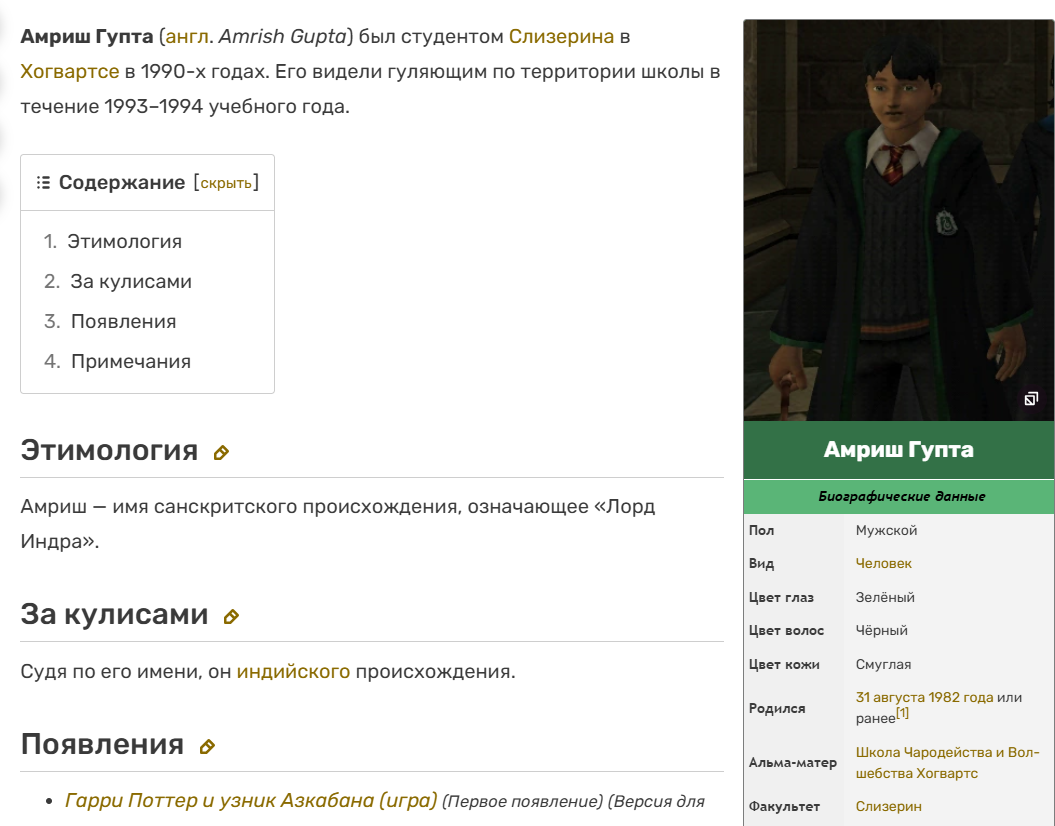Click the contents list icon beside Содержание
1055x826 pixels.
[43, 182]
